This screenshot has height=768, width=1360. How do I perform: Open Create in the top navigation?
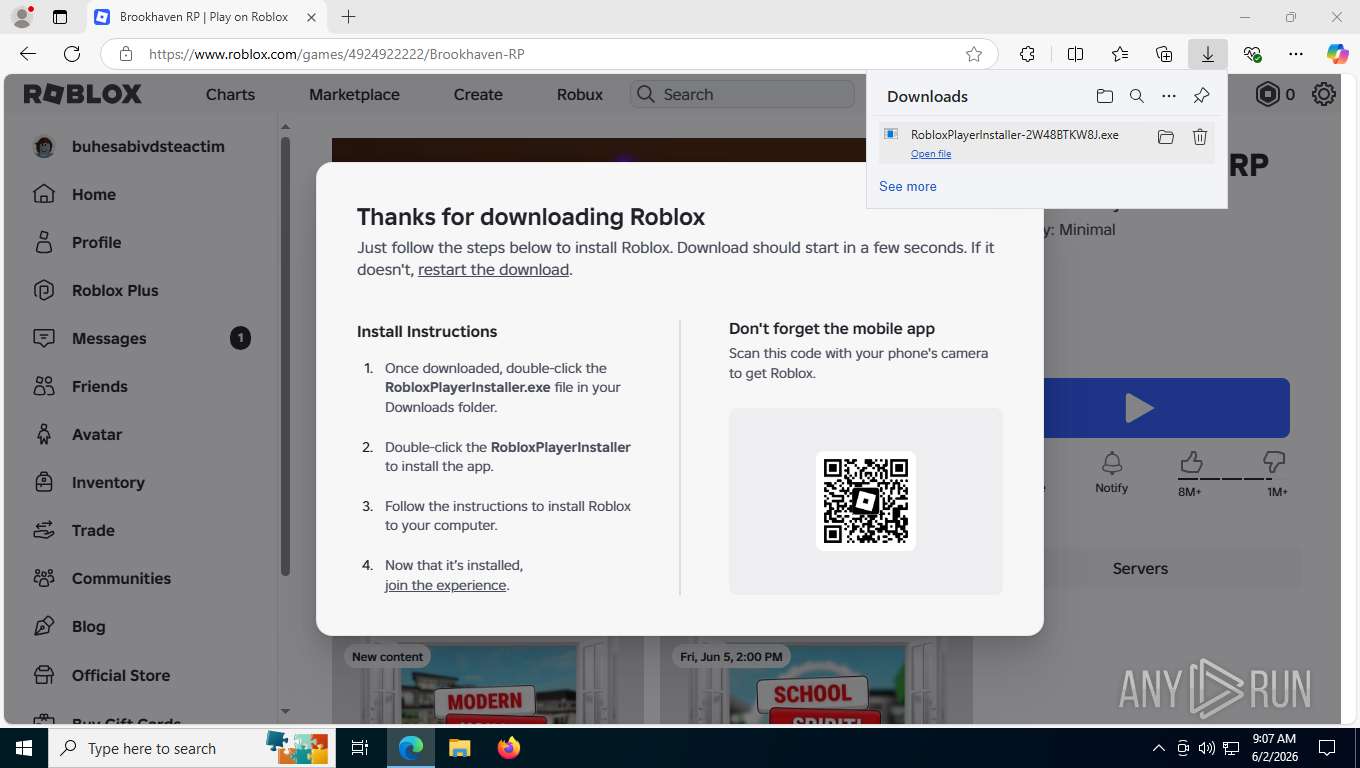click(478, 94)
